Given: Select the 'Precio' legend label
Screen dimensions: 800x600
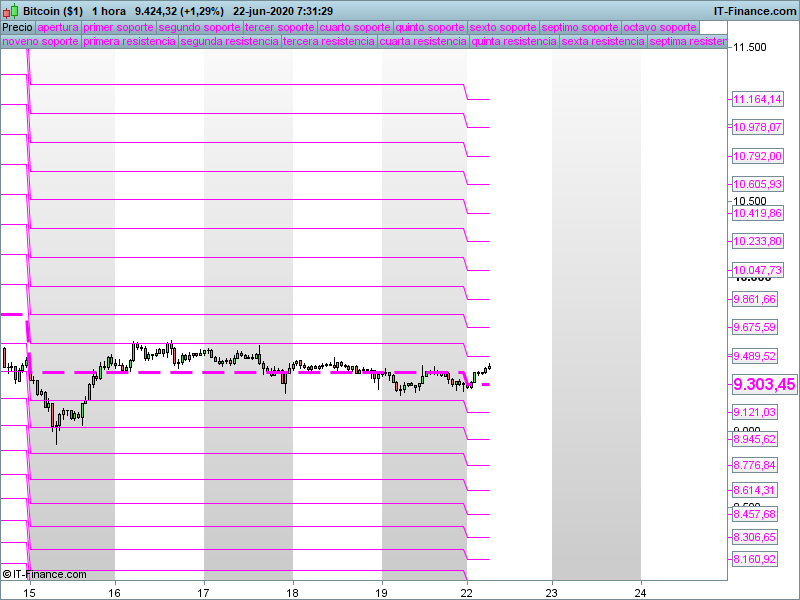Looking at the screenshot, I should coord(16,28).
